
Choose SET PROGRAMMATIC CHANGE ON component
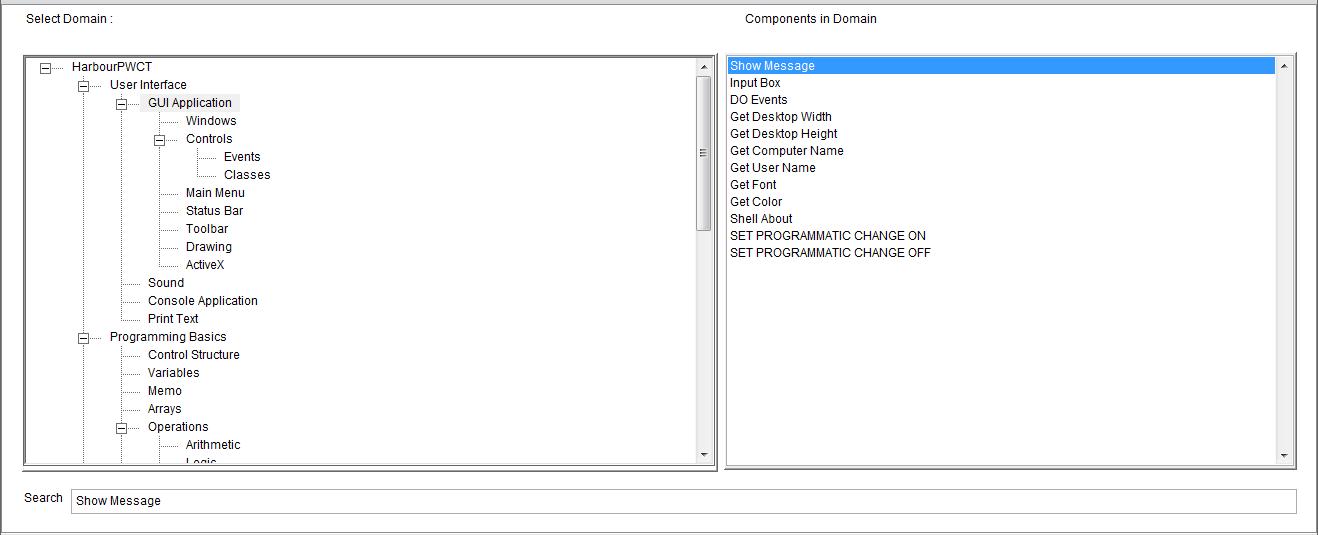pyautogui.click(x=1001, y=236)
